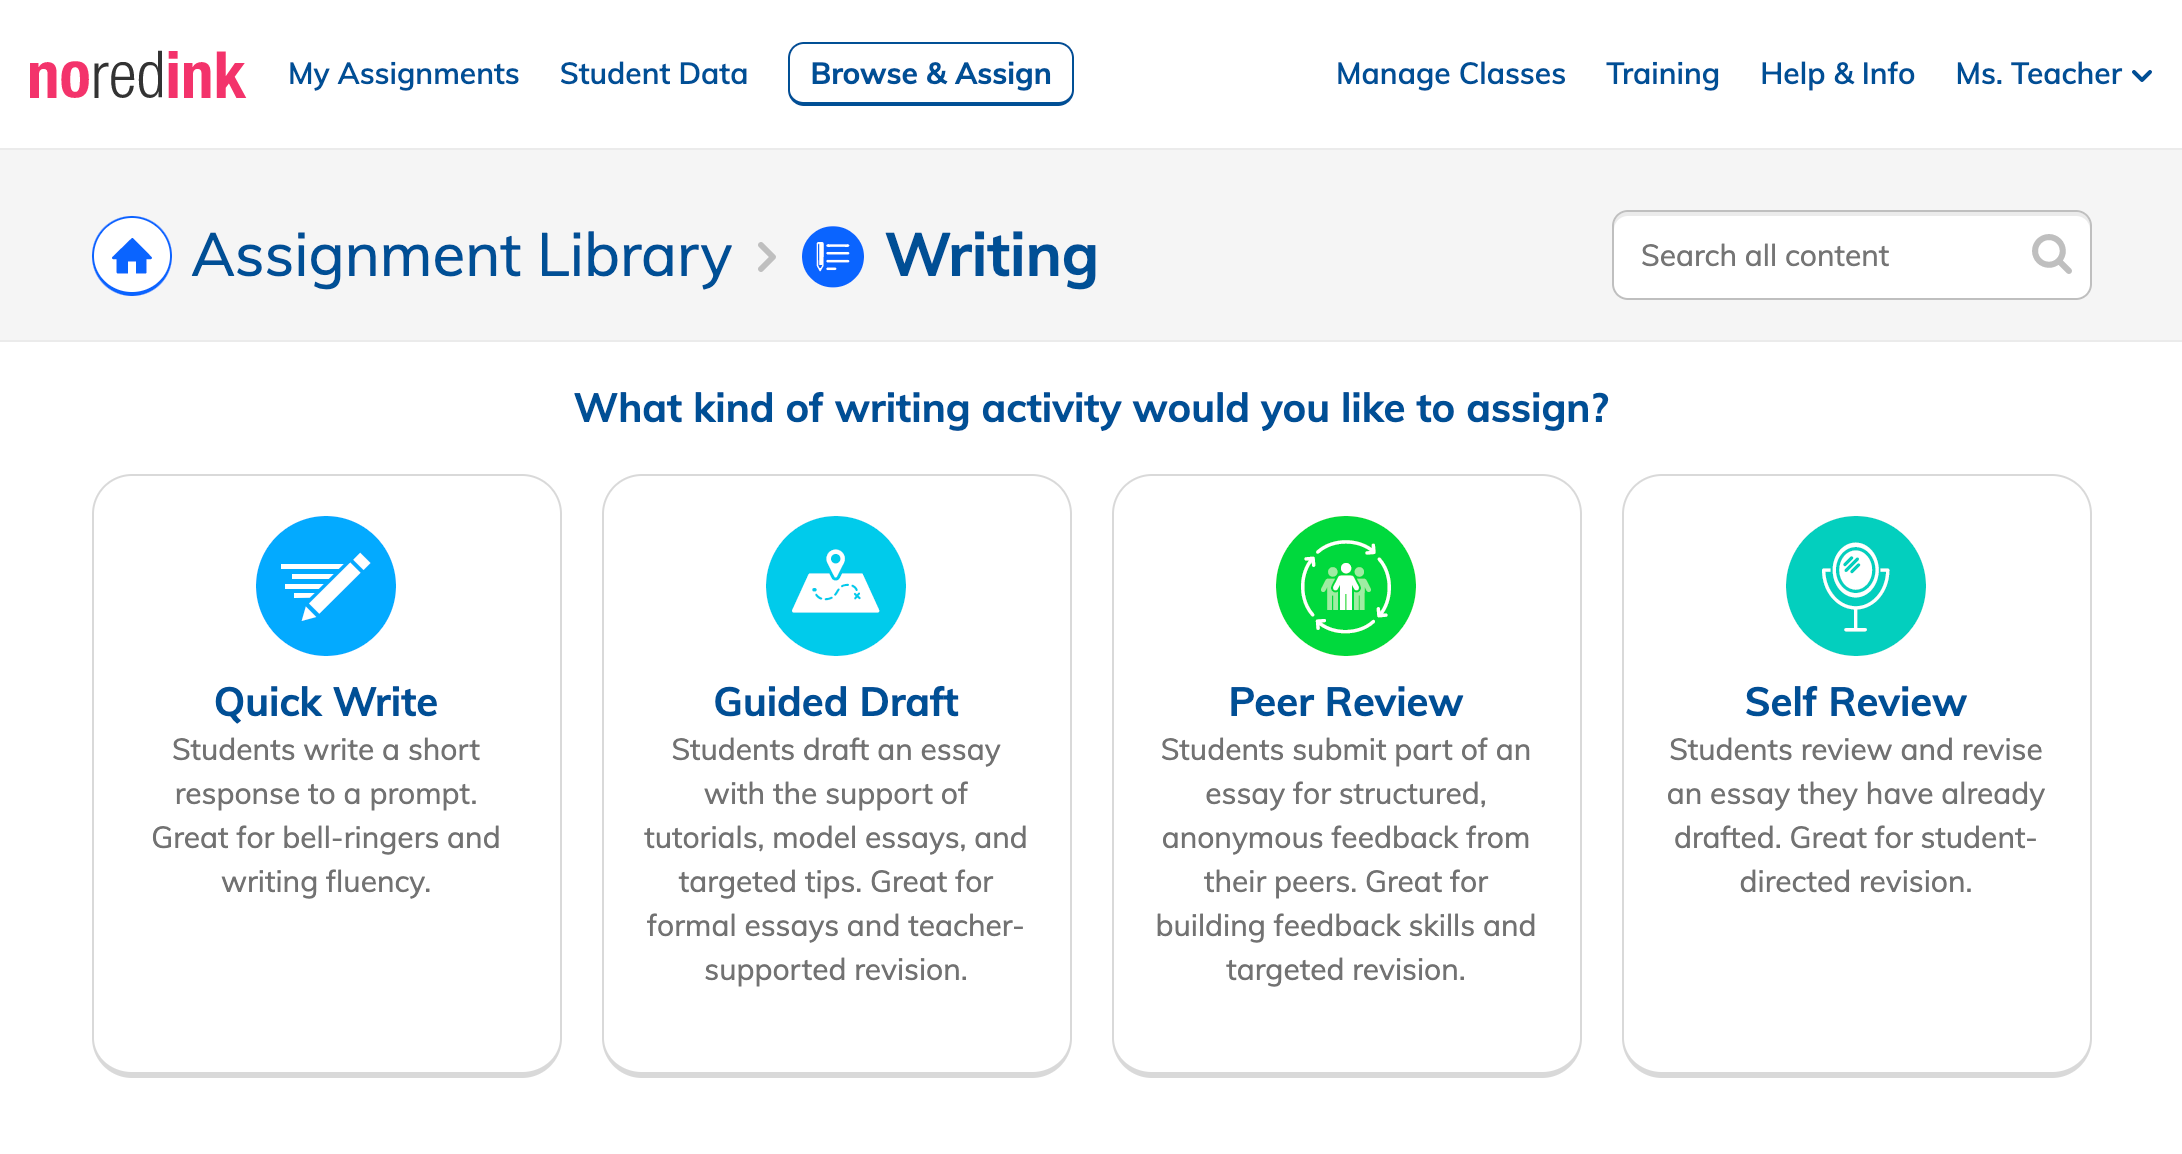The height and width of the screenshot is (1154, 2182).
Task: Select the Self Review mirror icon
Action: (1856, 586)
